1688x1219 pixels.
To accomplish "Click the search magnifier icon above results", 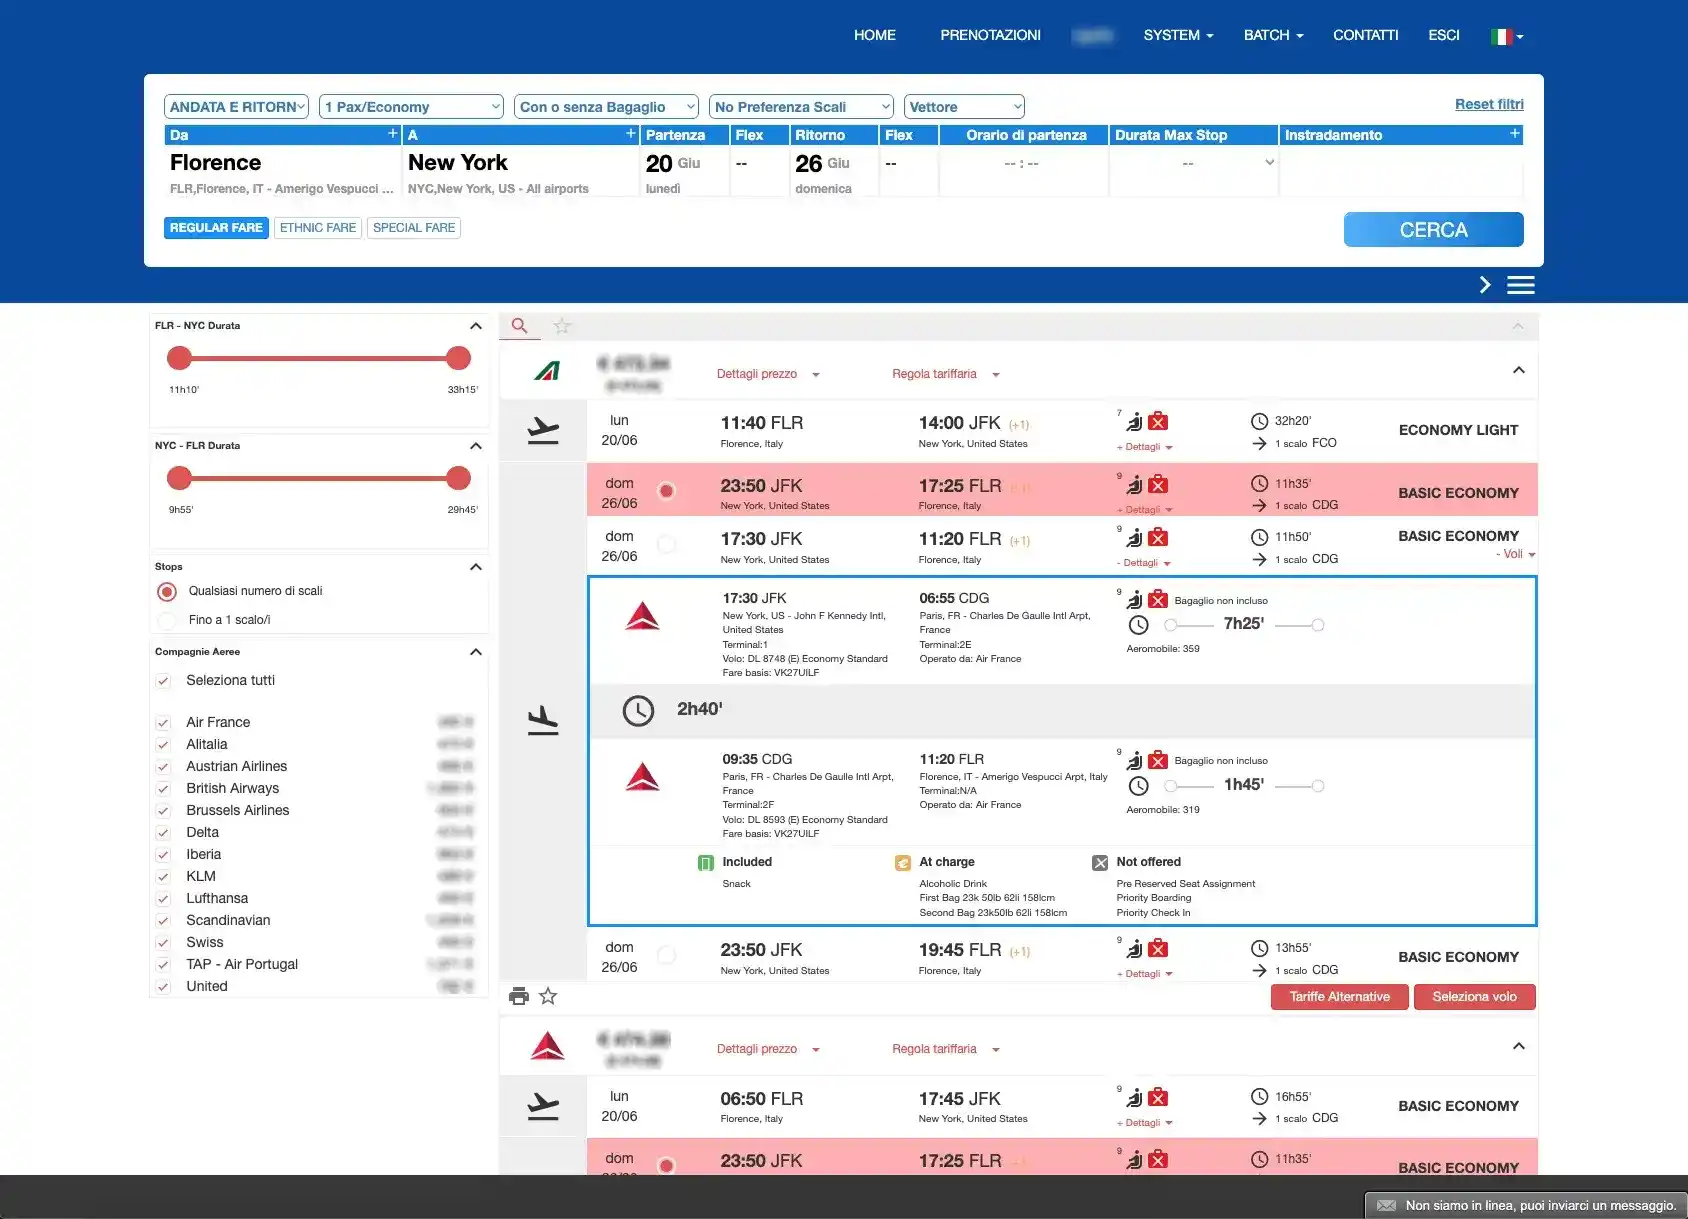I will 519,326.
